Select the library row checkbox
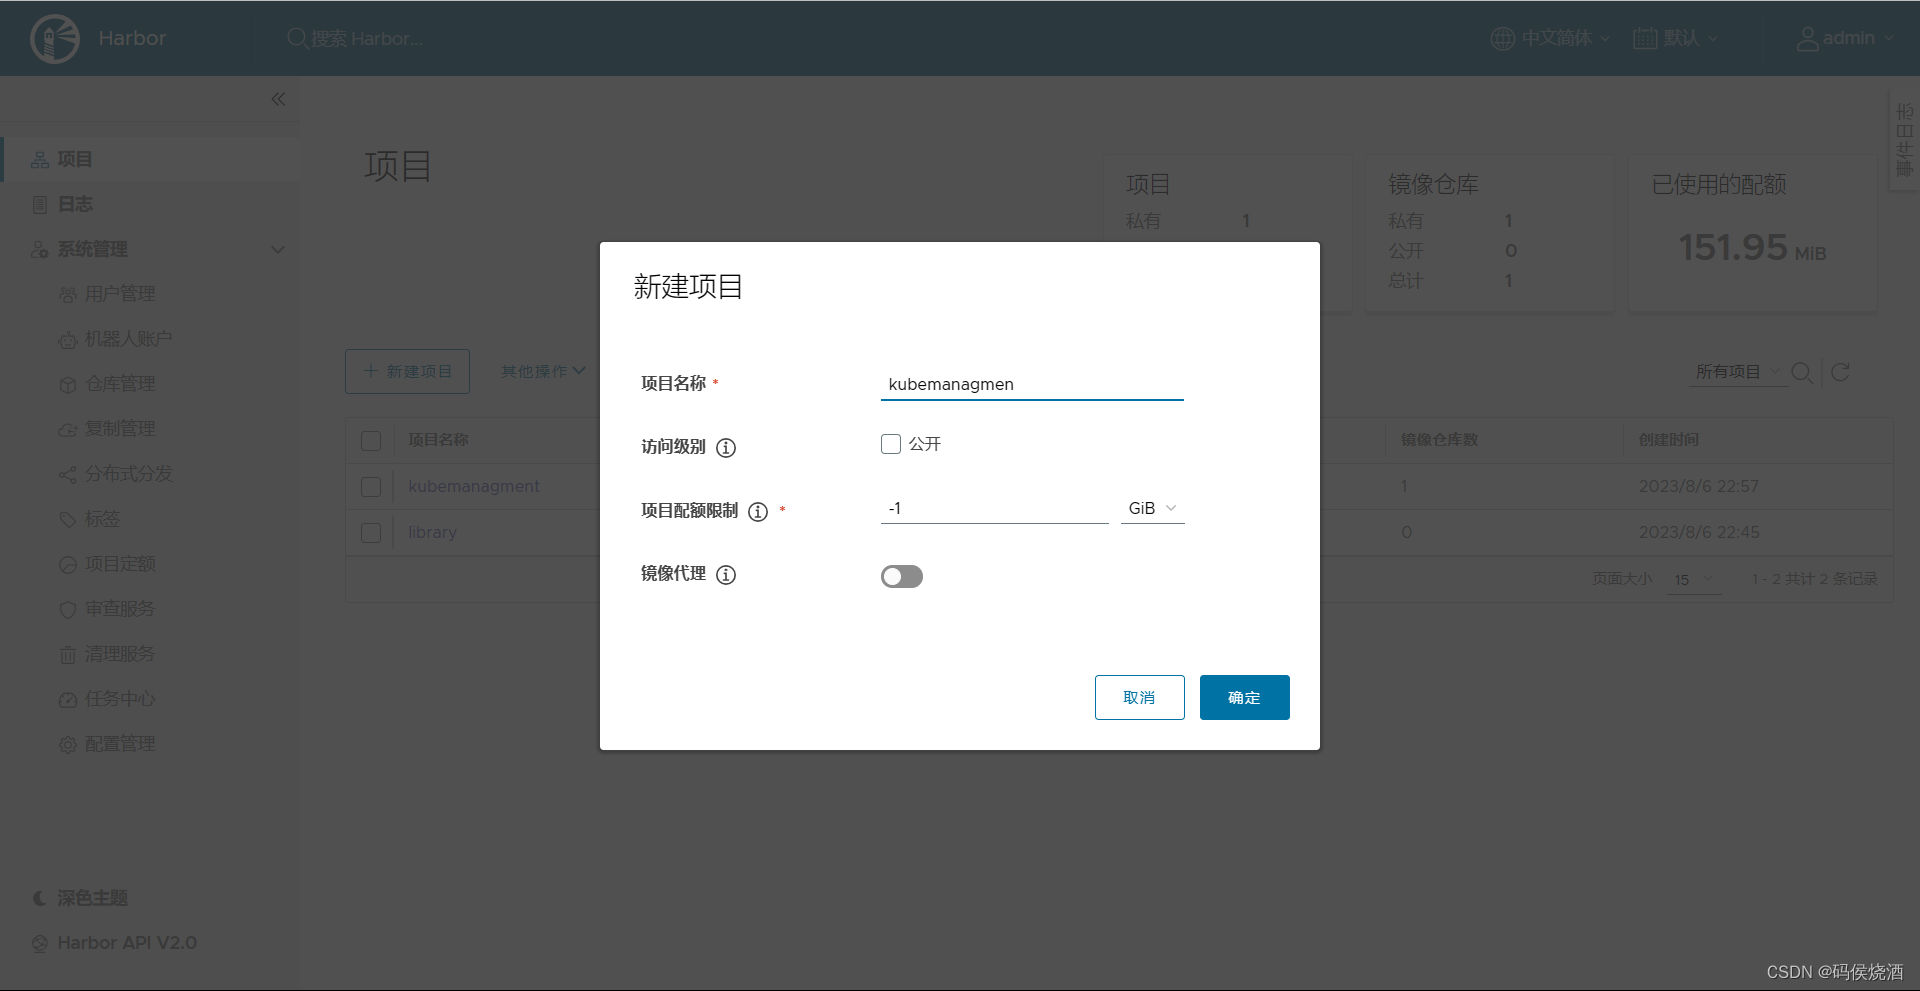 tap(371, 533)
